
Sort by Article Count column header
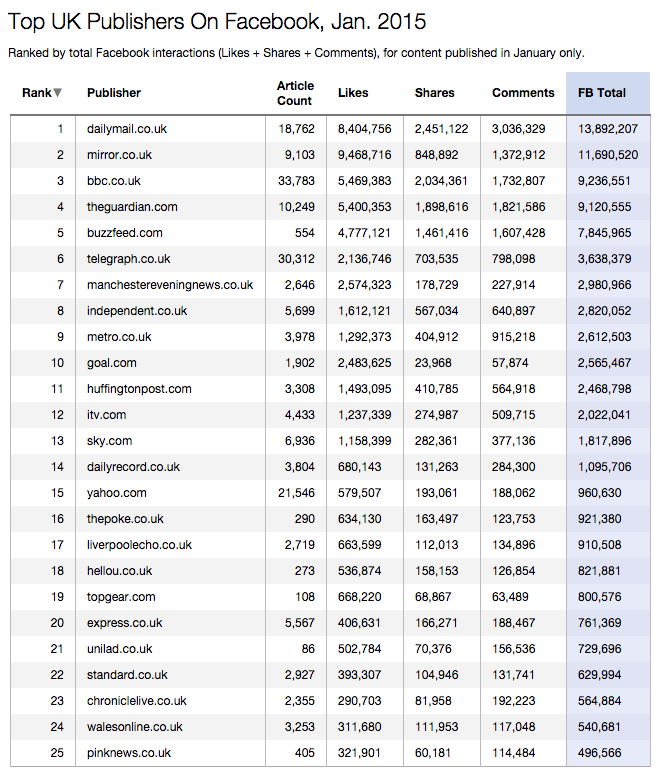pos(295,93)
